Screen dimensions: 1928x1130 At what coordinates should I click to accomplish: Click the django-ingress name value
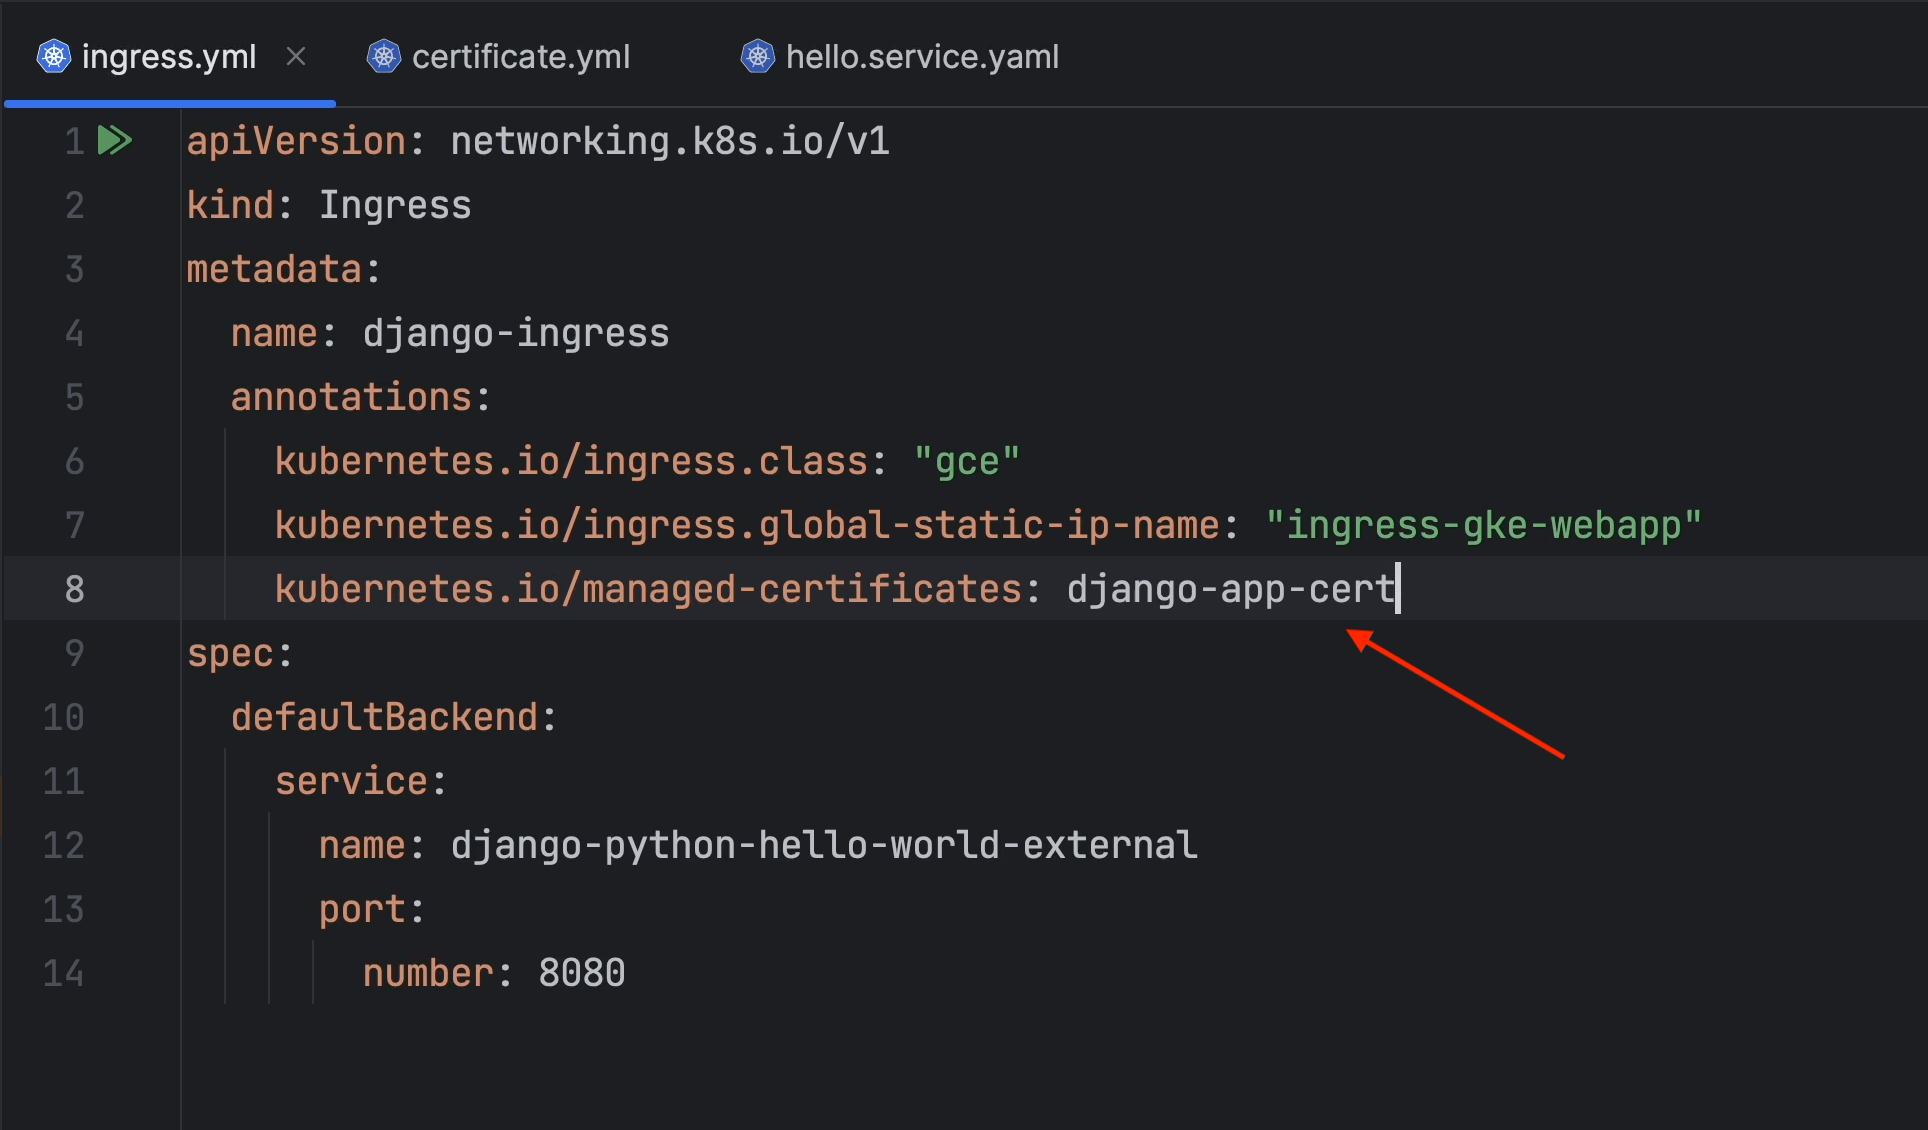(515, 333)
